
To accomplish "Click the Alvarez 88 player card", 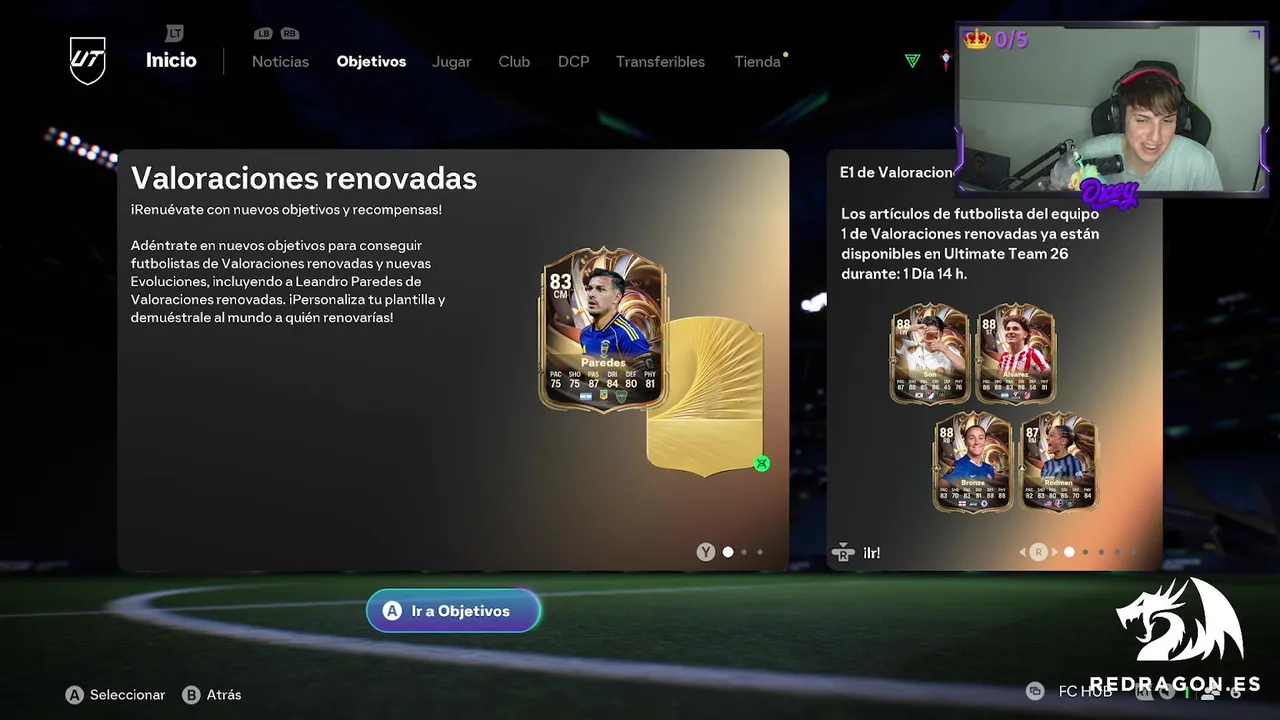I will click(x=1015, y=354).
